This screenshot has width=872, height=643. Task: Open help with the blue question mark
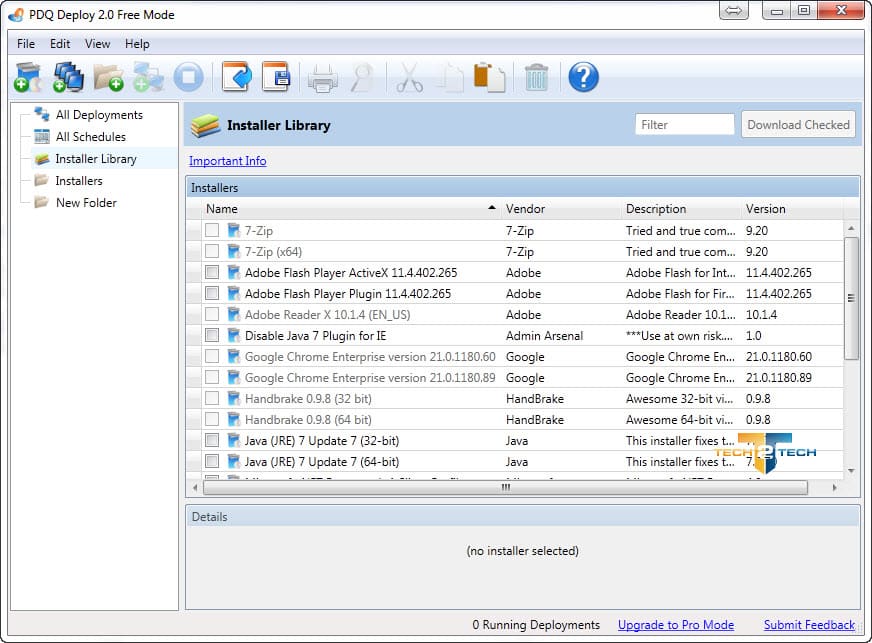click(583, 77)
